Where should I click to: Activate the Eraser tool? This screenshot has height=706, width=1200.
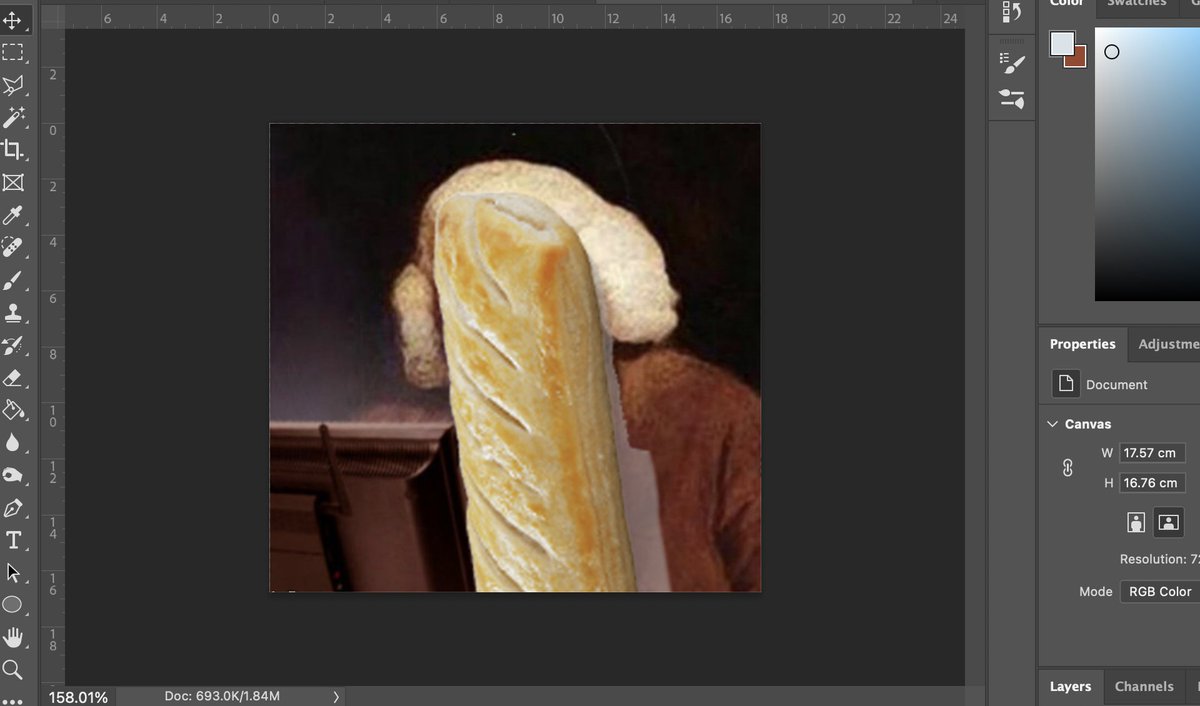click(13, 378)
